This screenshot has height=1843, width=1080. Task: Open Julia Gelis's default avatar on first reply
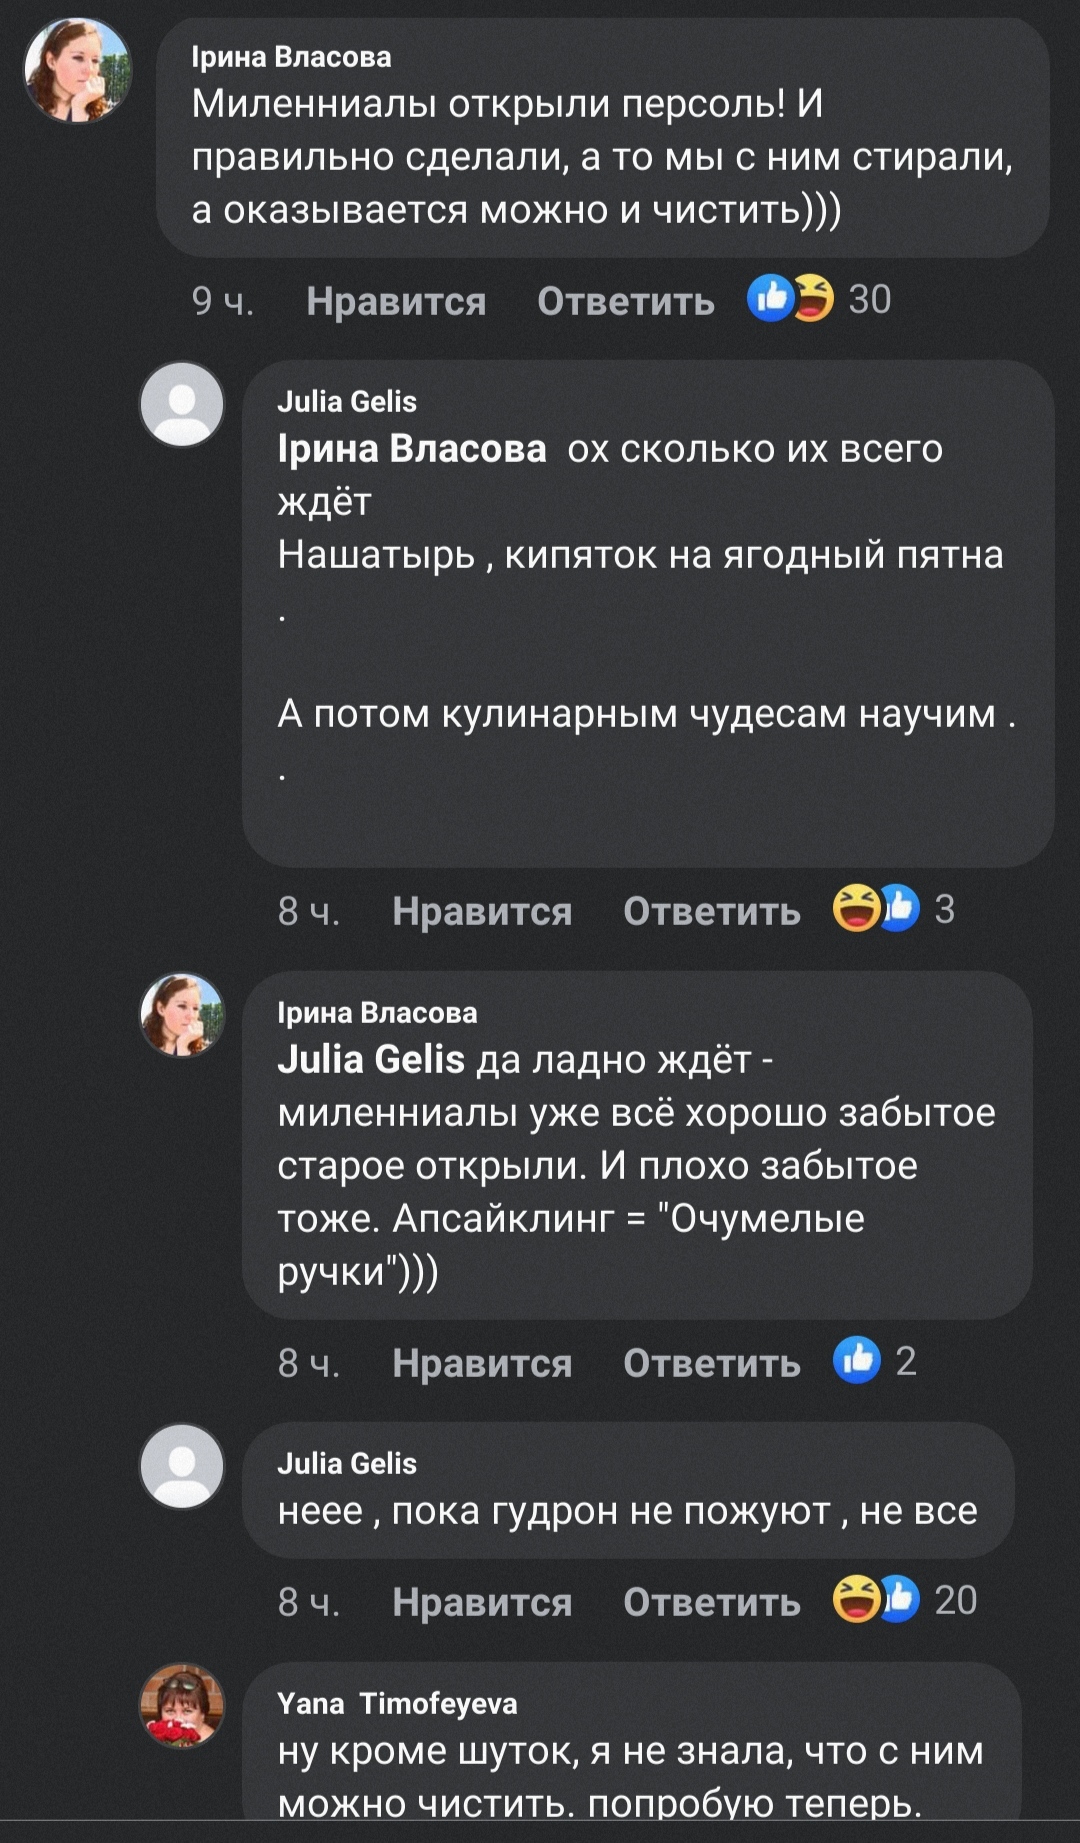[x=182, y=404]
